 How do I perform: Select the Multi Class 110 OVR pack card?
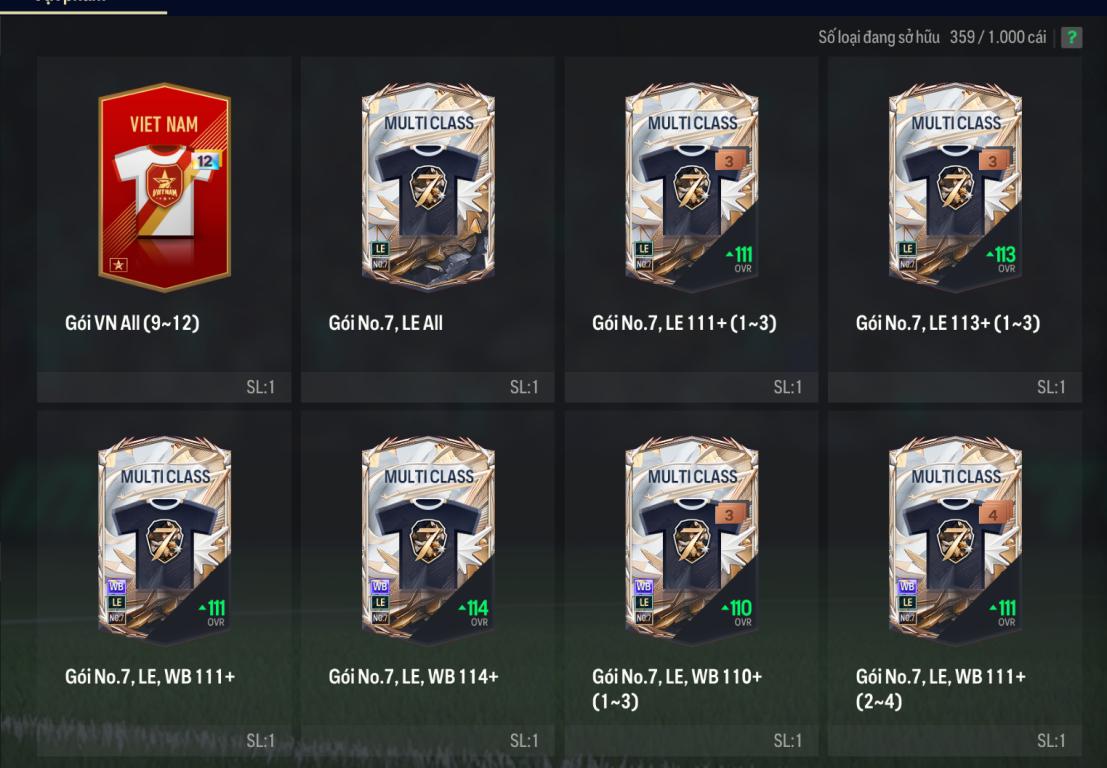(692, 541)
